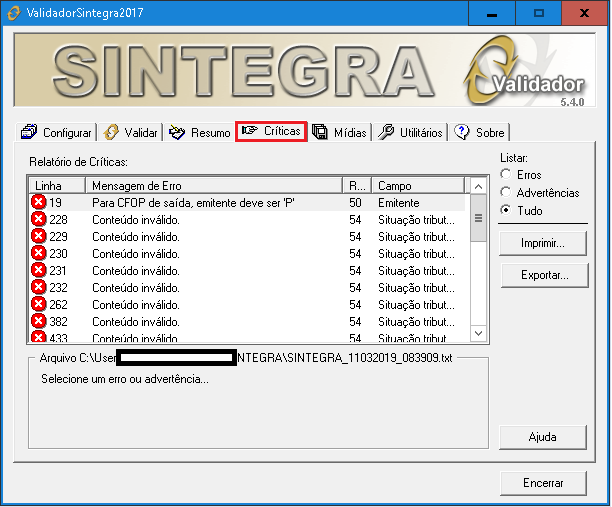Close the ValidadorSintegra2017 window
This screenshot has height=507, width=612.
click(x=584, y=13)
